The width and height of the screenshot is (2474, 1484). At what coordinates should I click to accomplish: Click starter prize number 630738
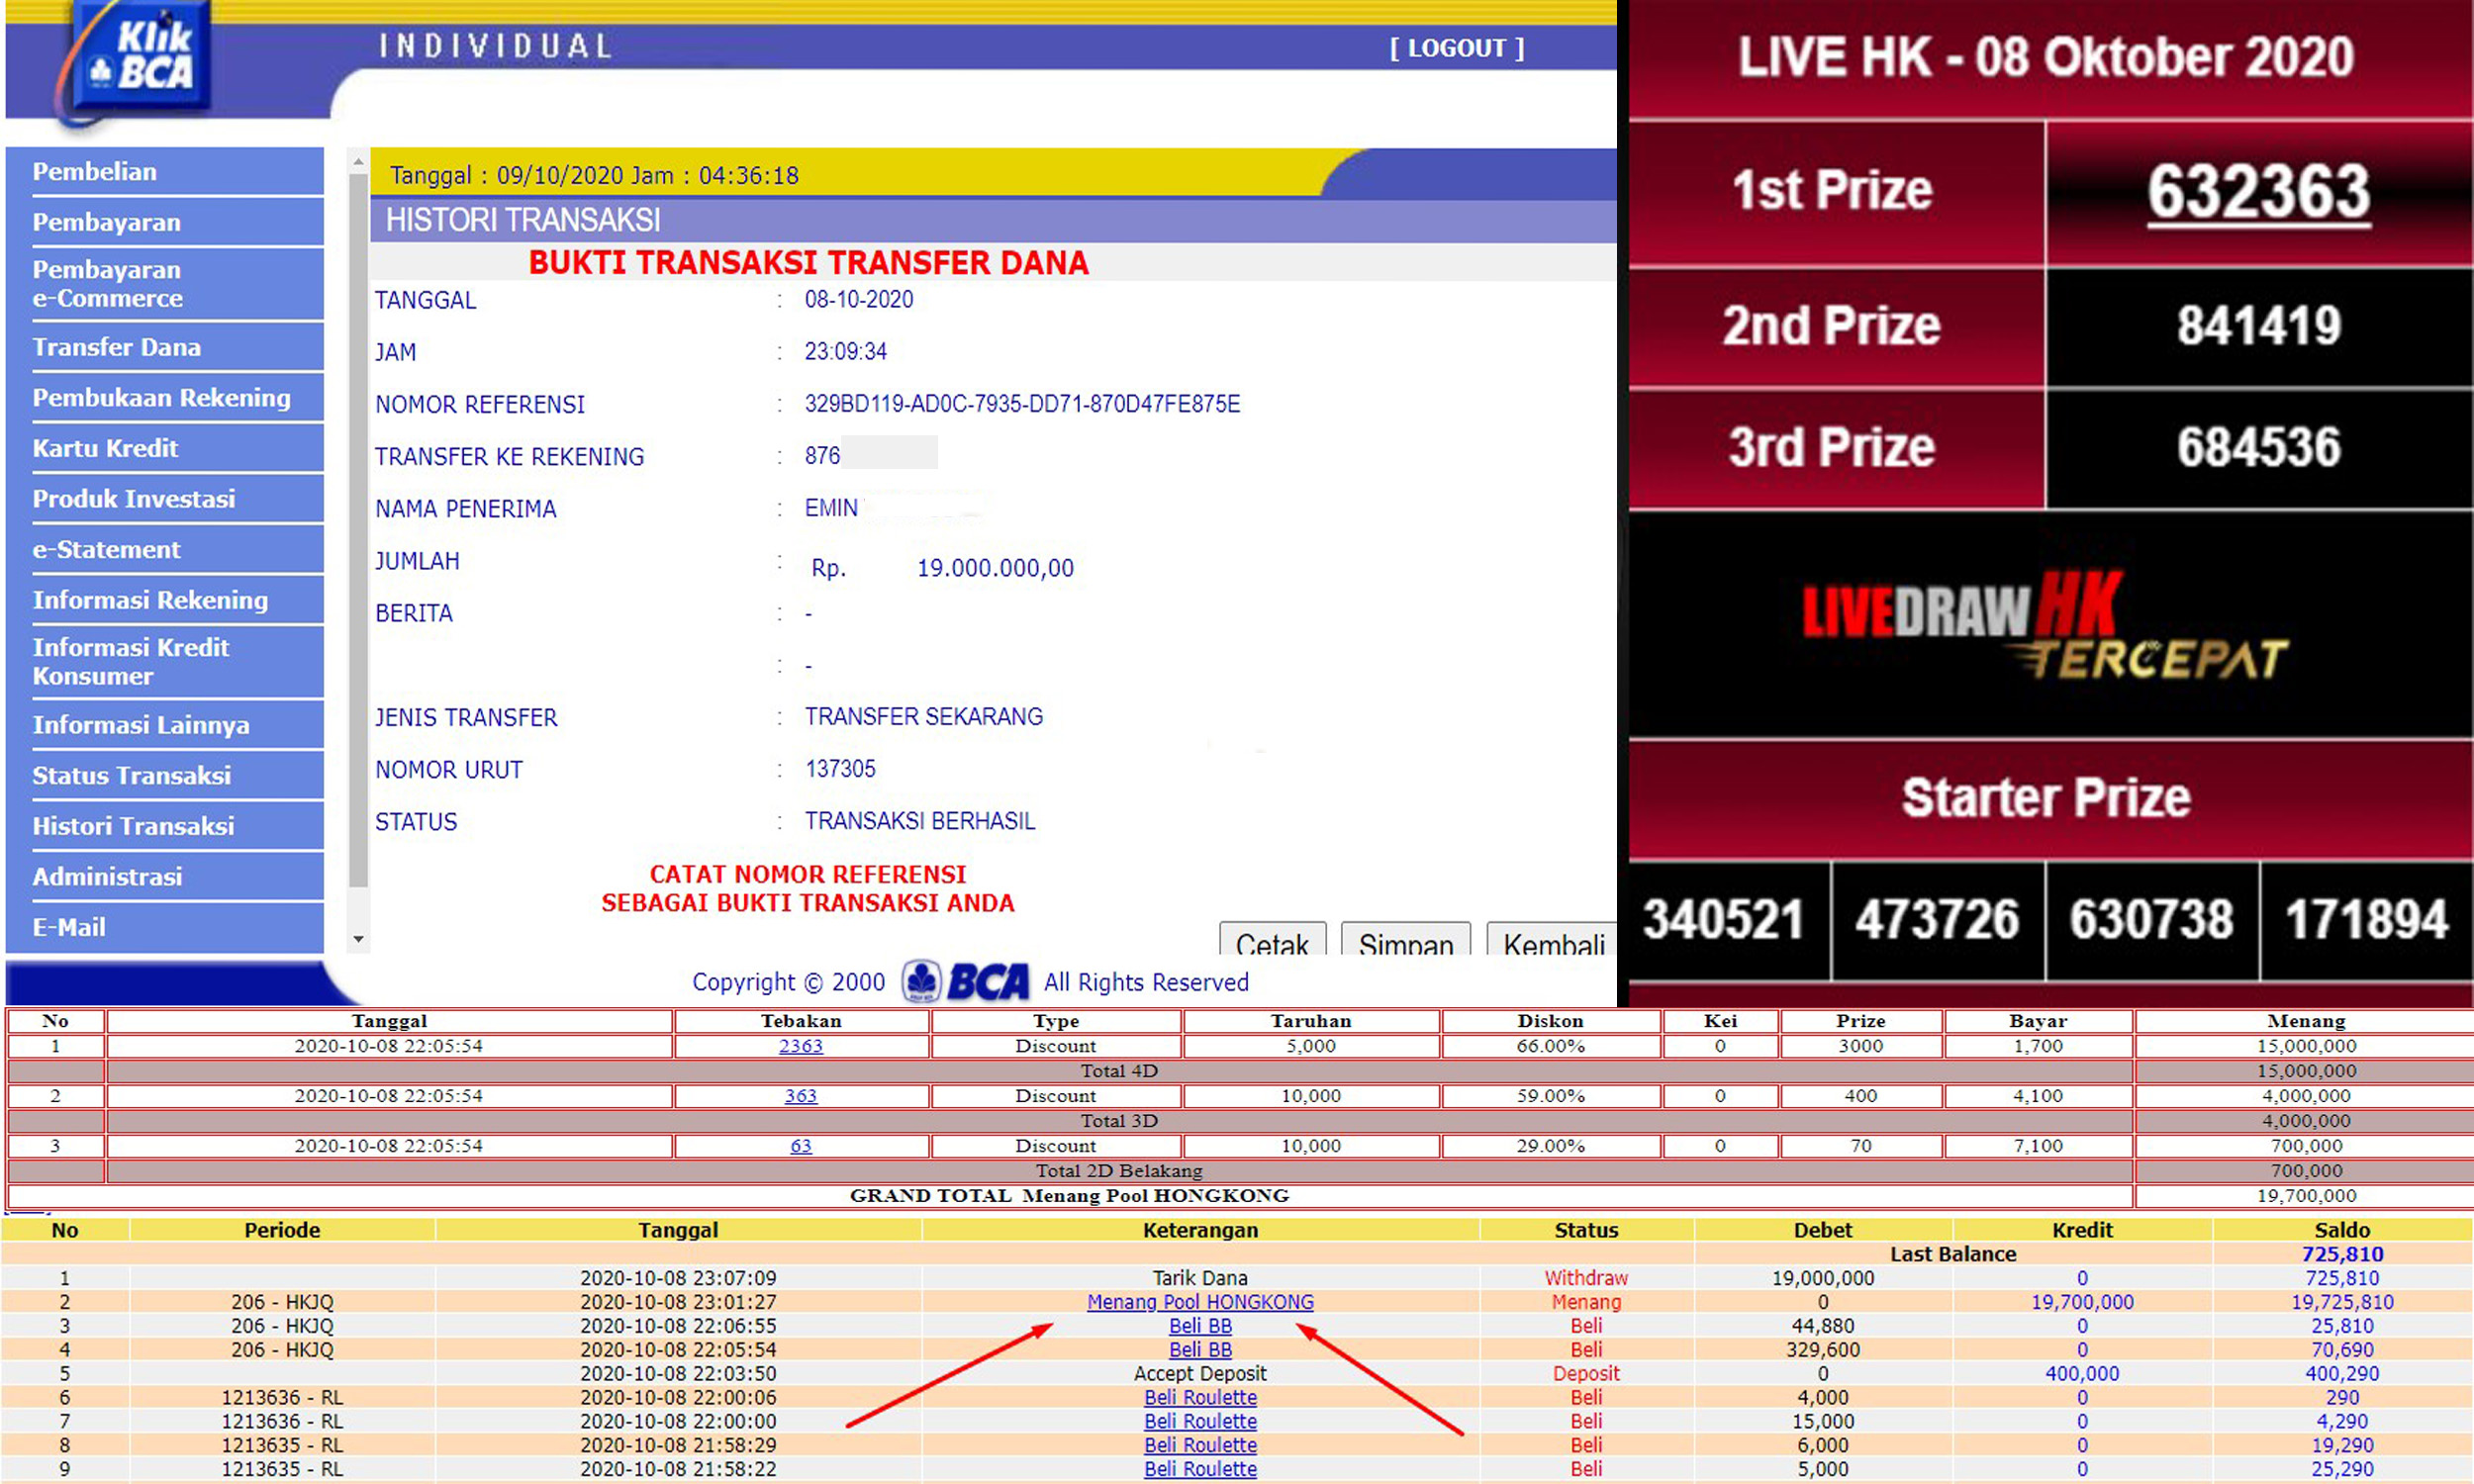click(x=2151, y=920)
